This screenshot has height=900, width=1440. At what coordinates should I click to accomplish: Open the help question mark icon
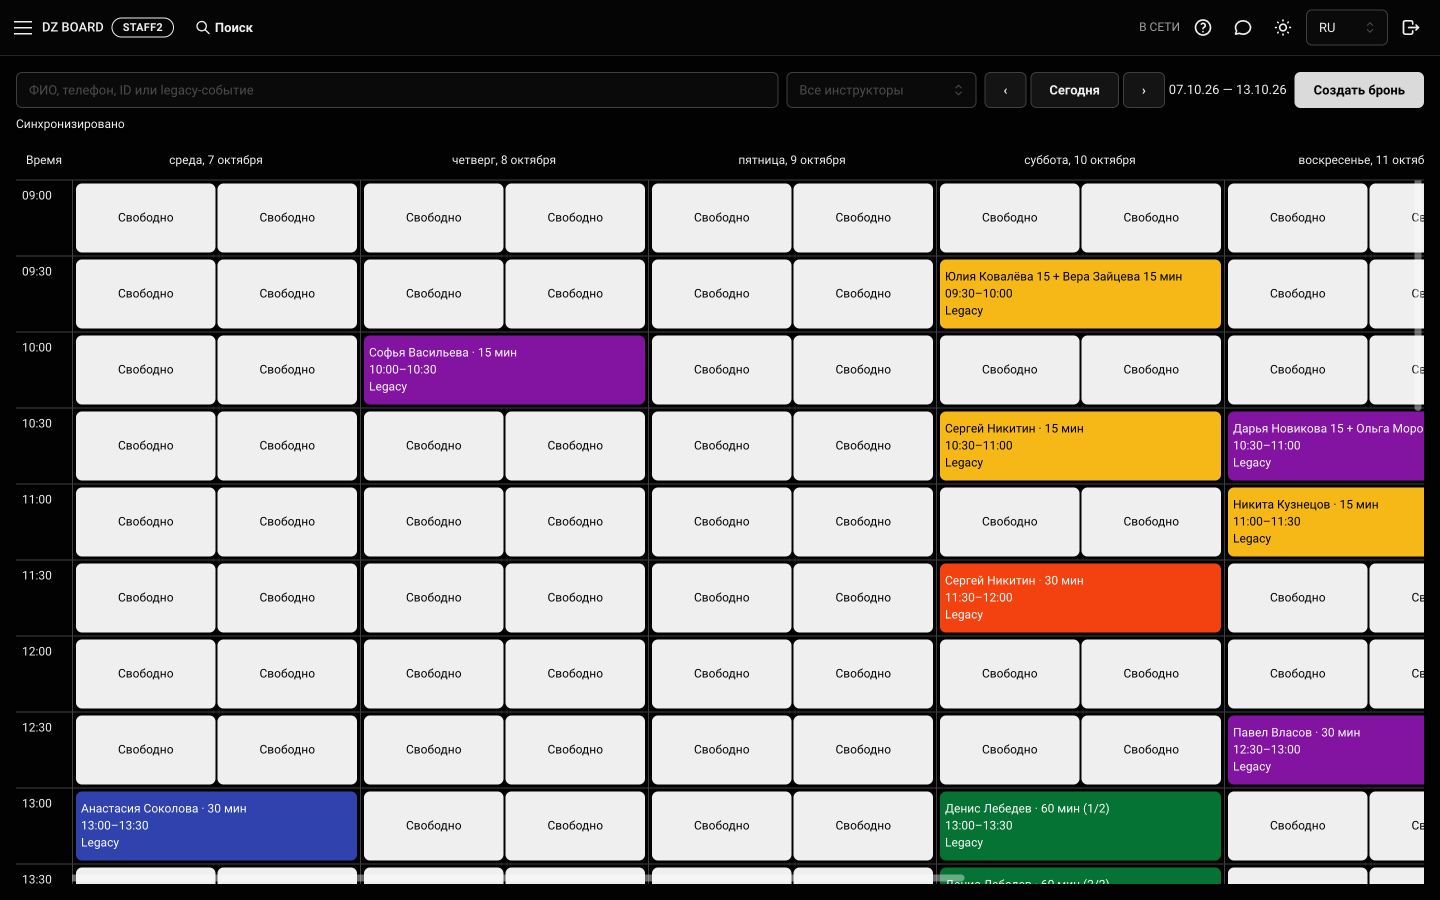[x=1203, y=28]
